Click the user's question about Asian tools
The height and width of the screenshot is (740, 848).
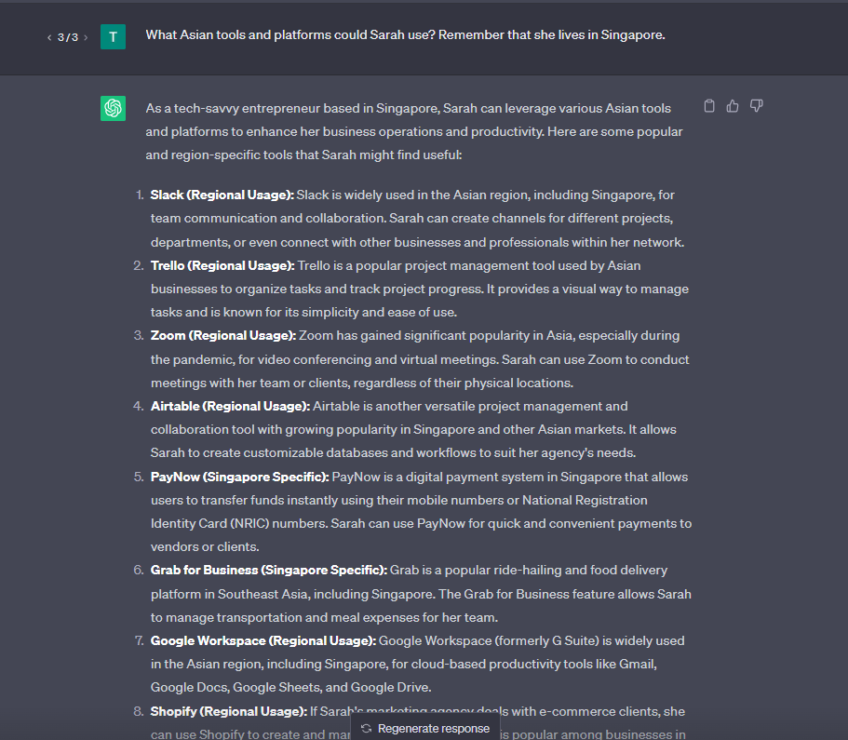tap(406, 34)
